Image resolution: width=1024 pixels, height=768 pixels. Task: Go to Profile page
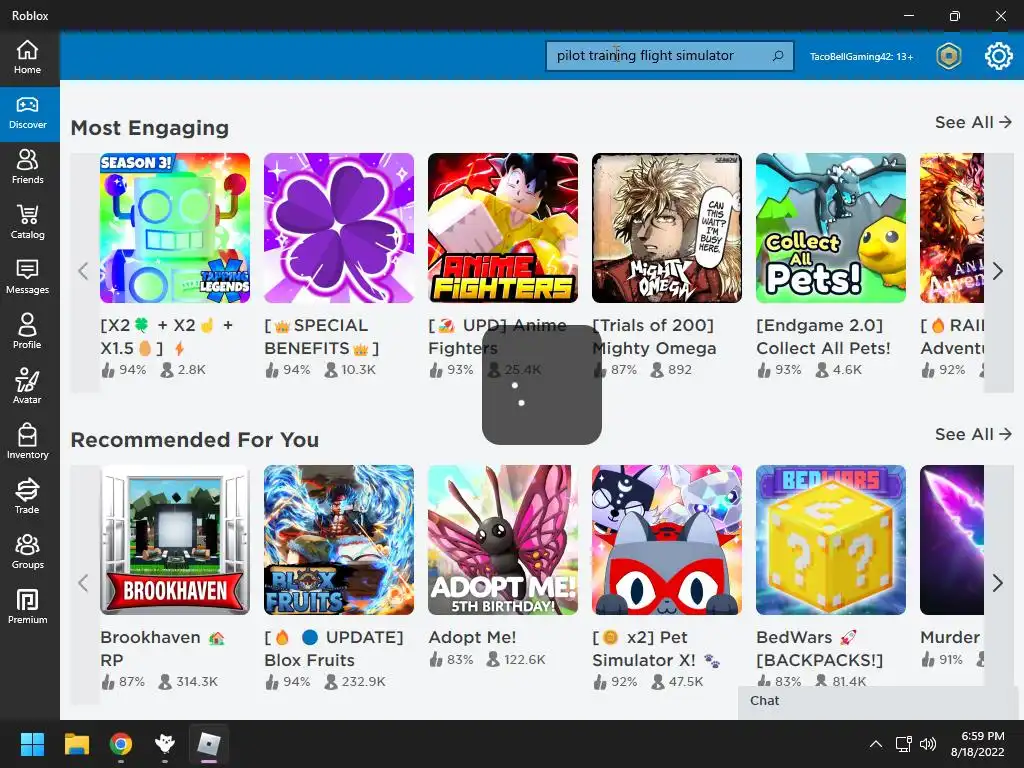27,332
